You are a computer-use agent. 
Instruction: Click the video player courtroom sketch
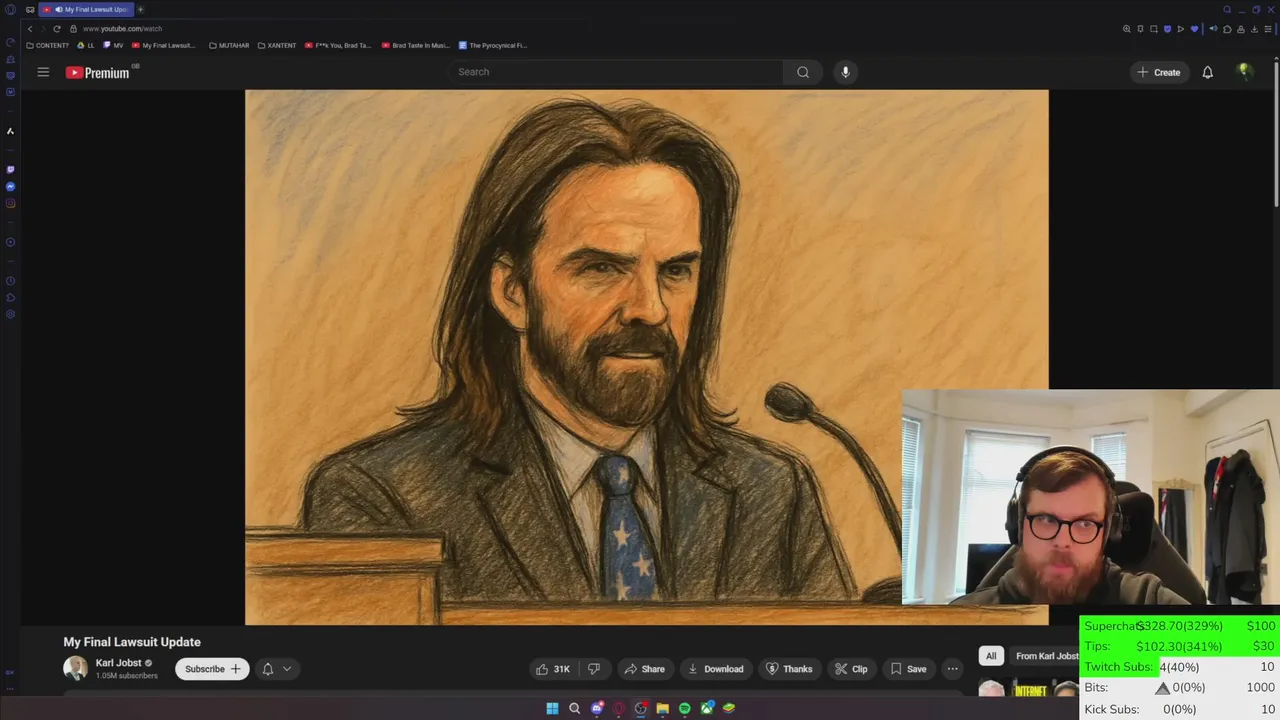(x=646, y=357)
